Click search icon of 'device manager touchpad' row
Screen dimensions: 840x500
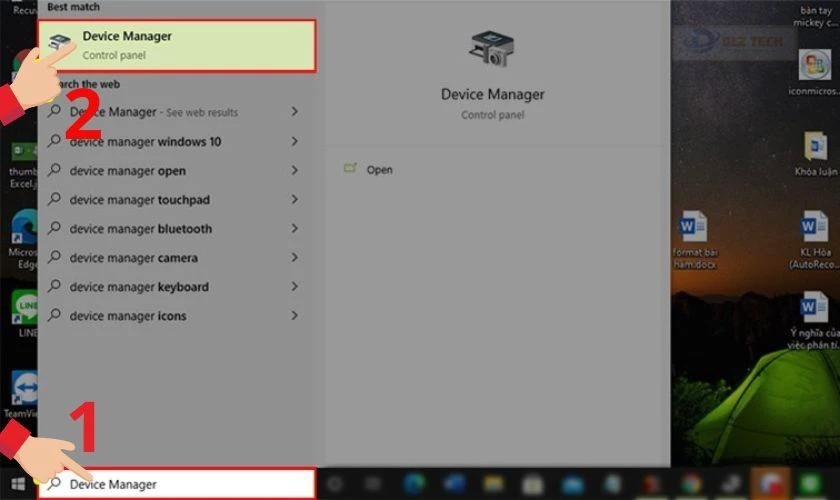pos(54,199)
